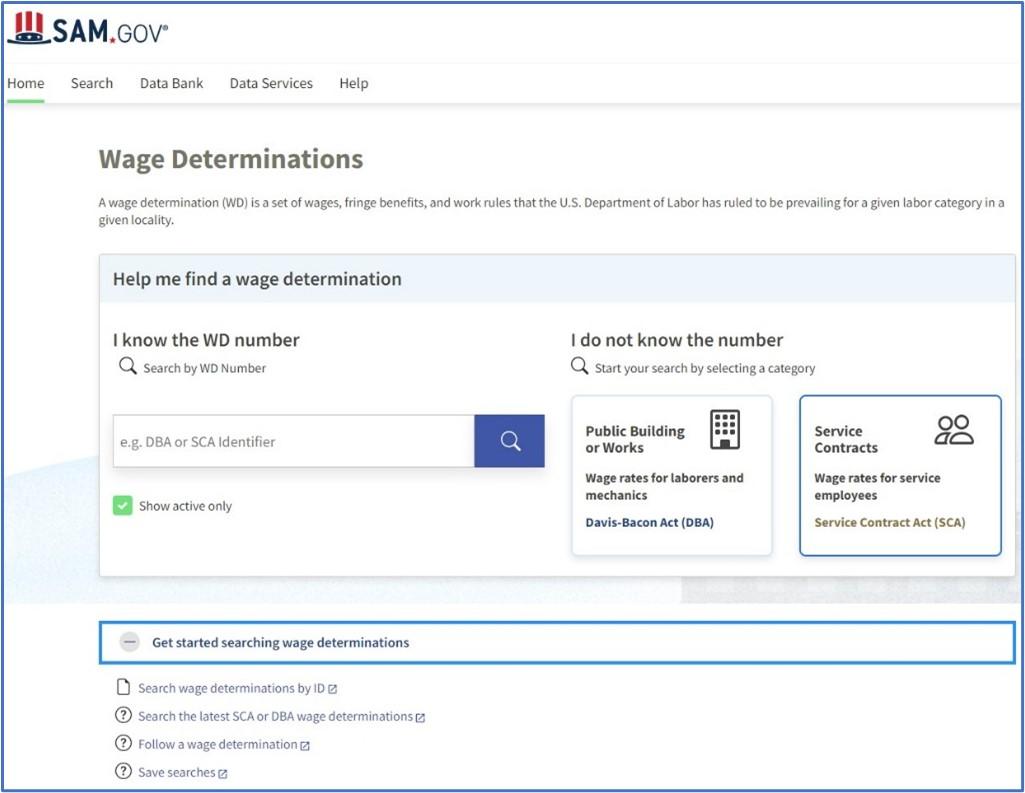Open Search the latest SCA or DBA link
The image size is (1025, 793).
pyautogui.click(x=275, y=717)
